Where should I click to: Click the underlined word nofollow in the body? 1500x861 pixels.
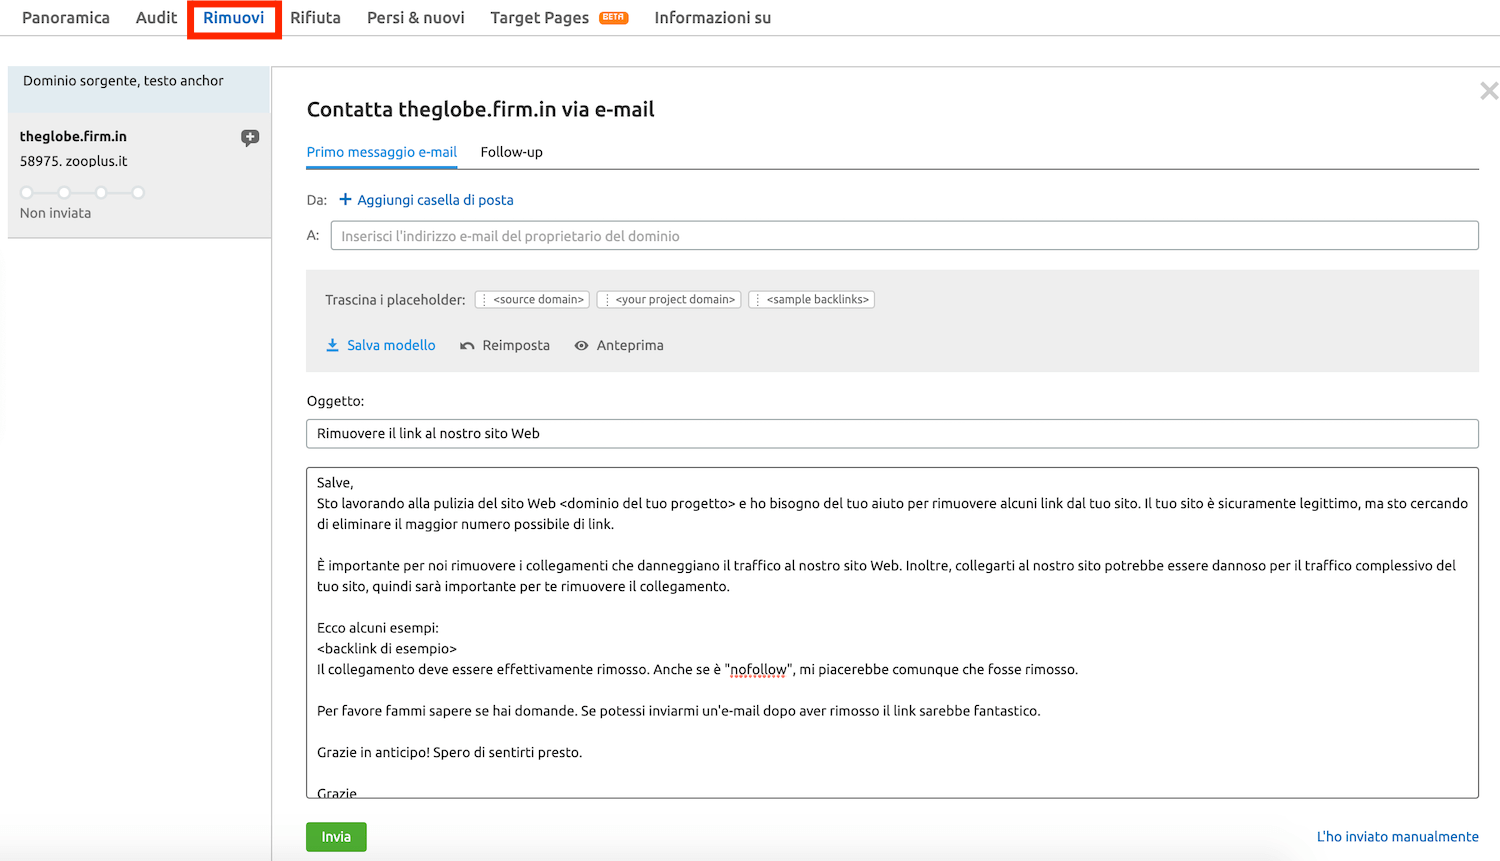point(758,670)
